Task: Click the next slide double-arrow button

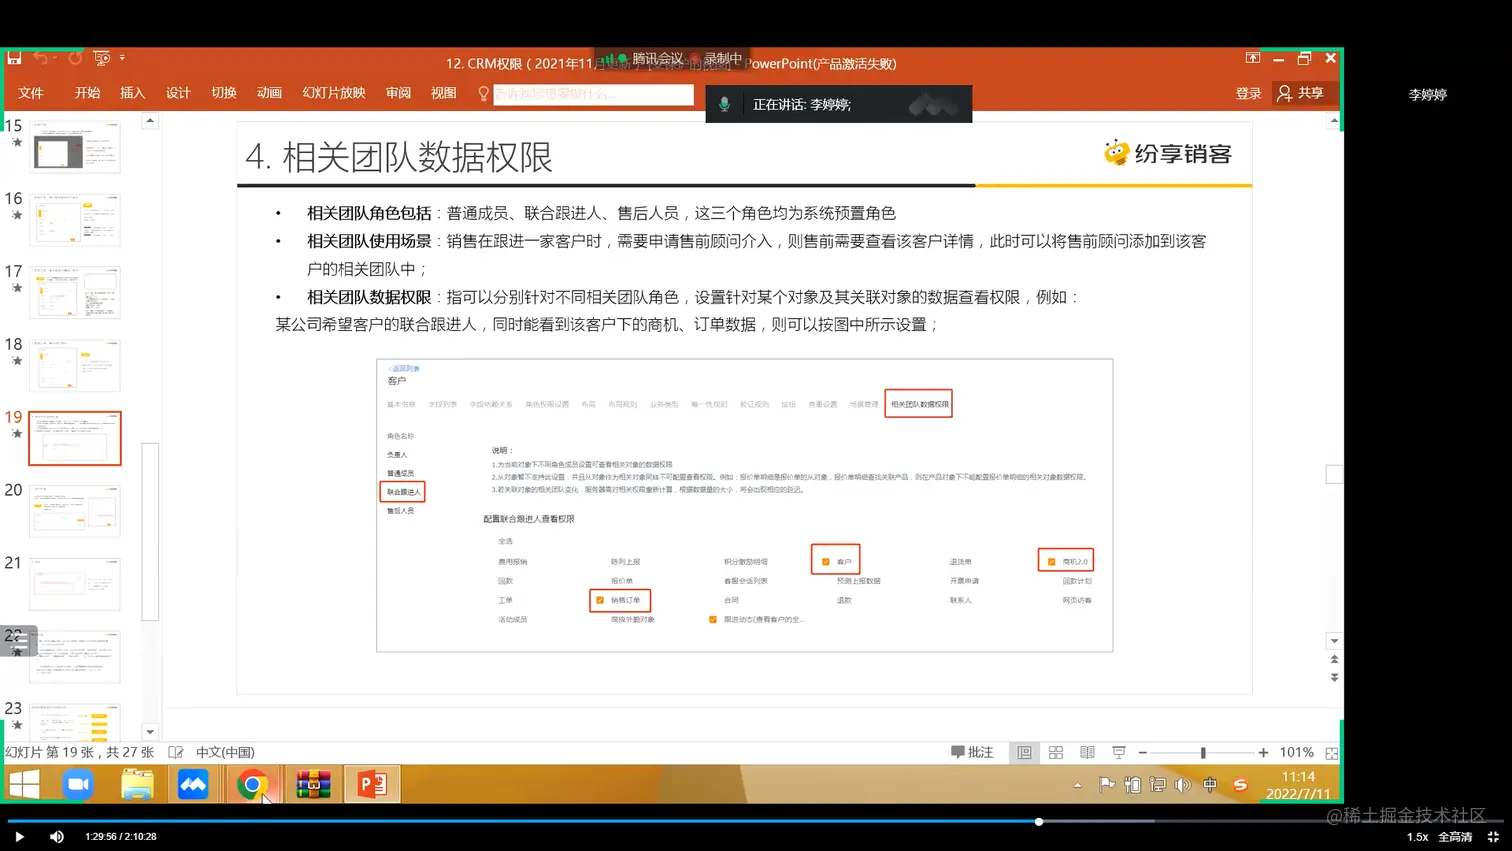Action: coord(1334,678)
